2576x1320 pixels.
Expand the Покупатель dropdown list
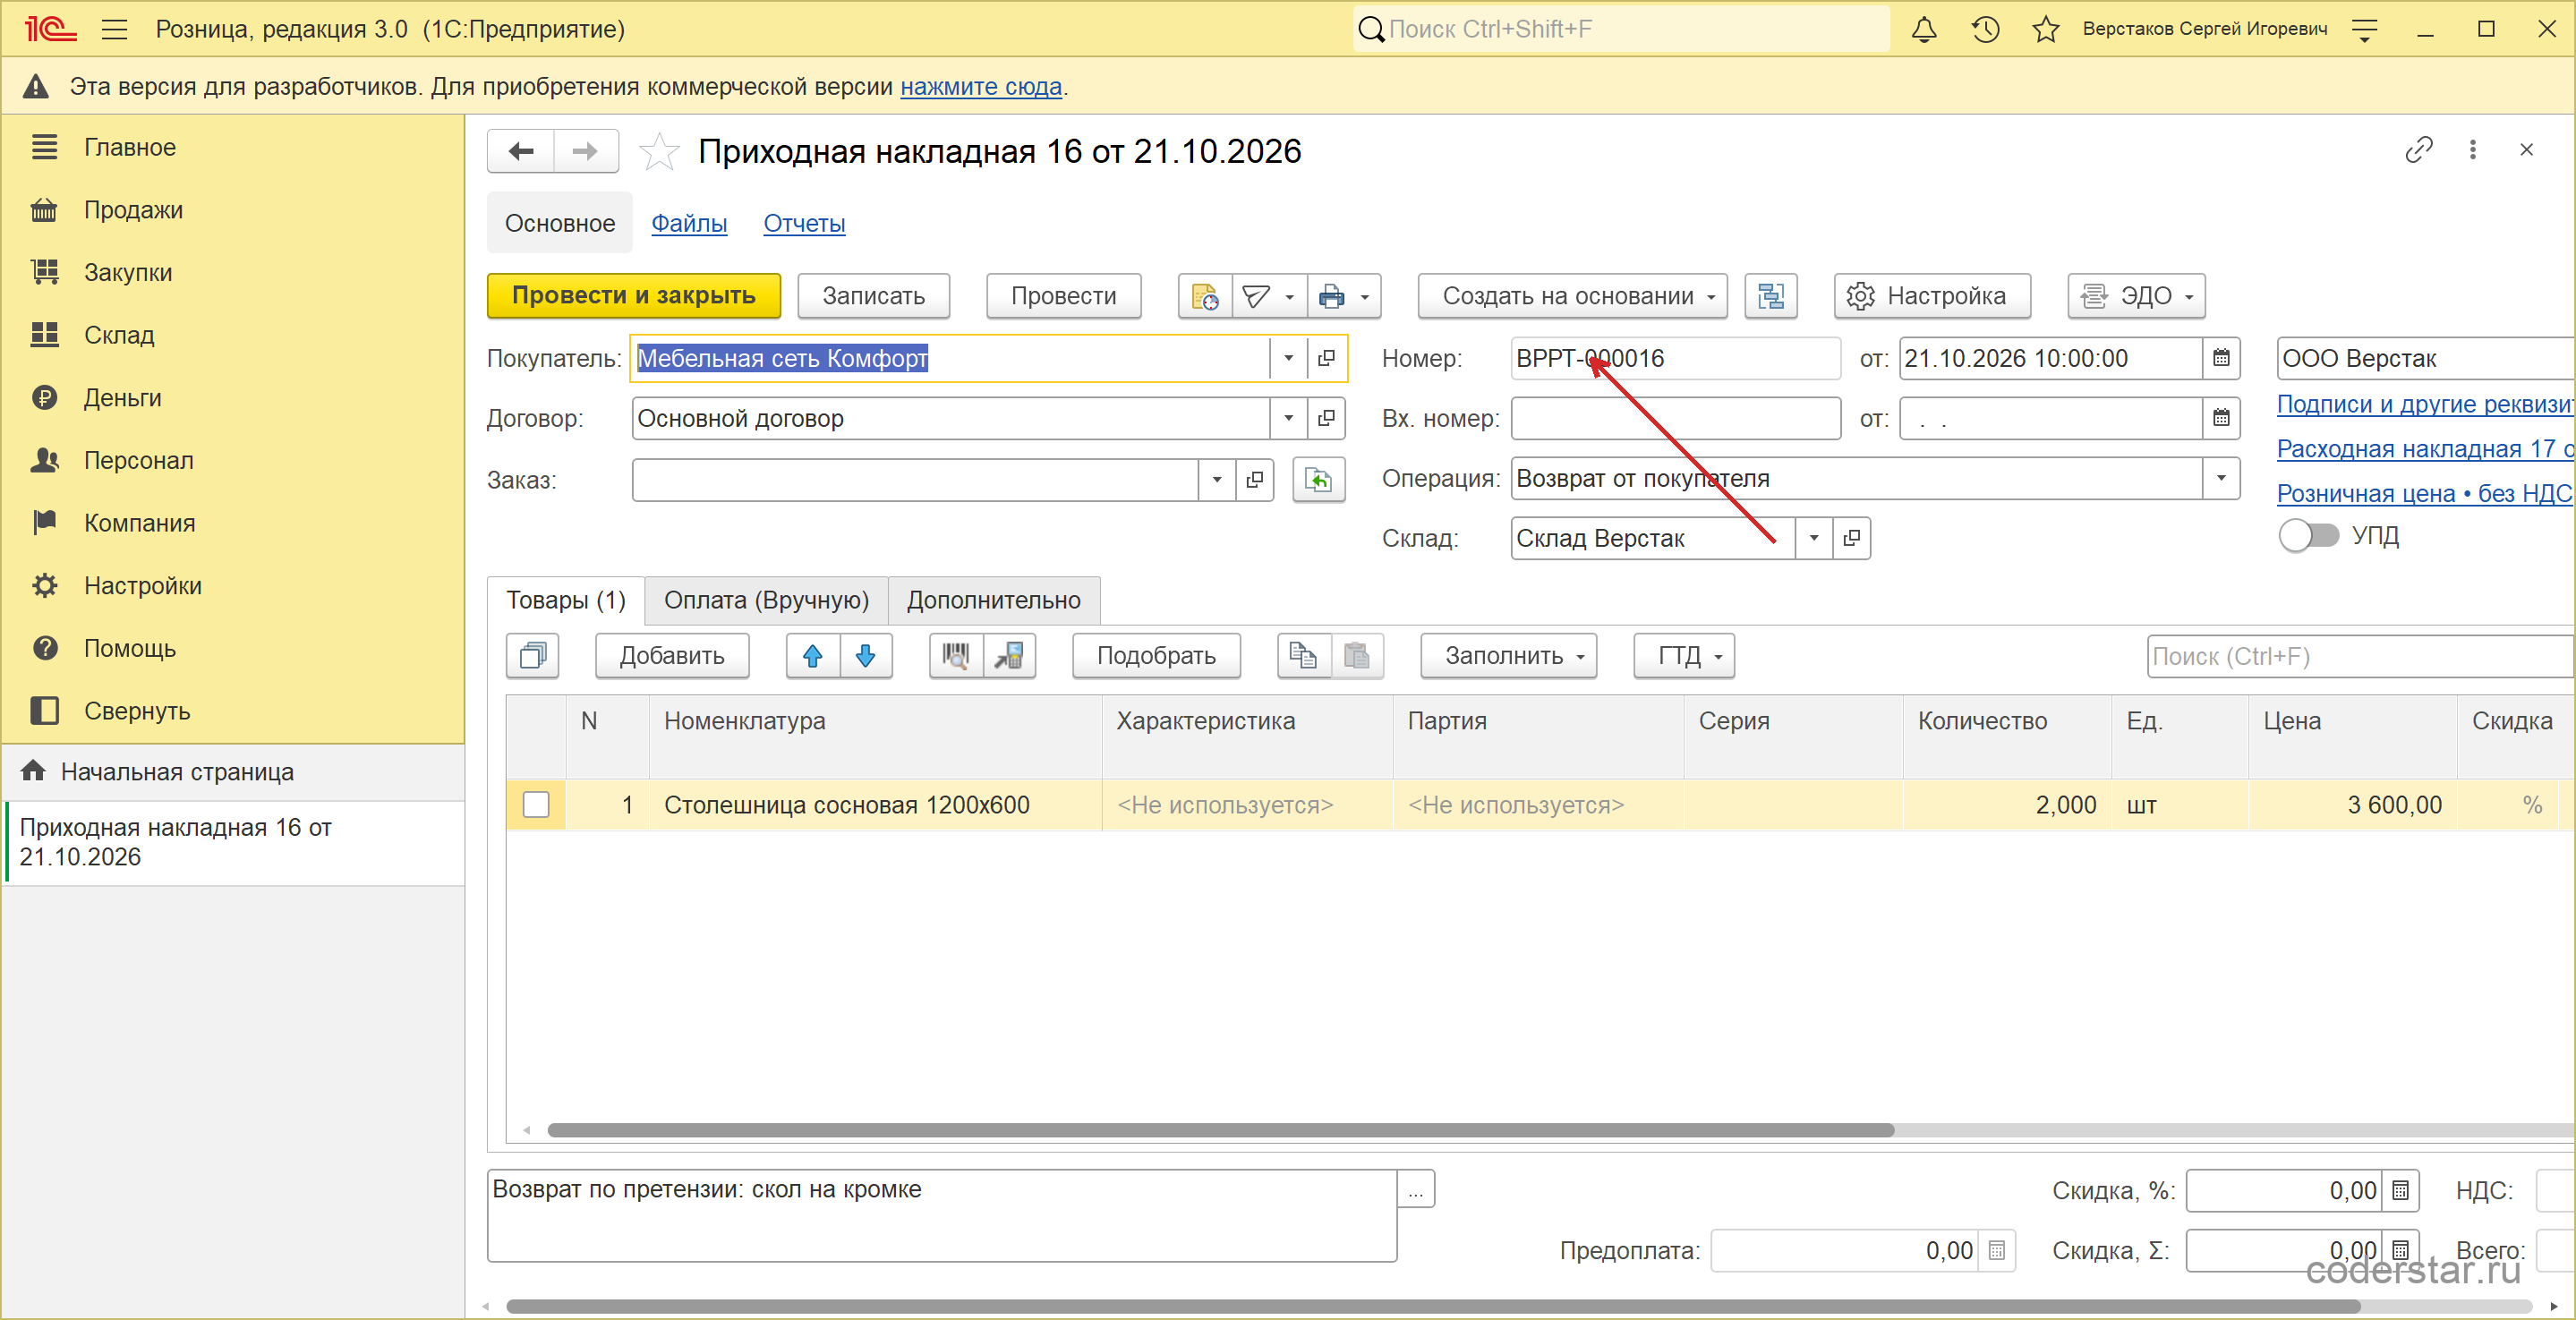click(x=1288, y=358)
